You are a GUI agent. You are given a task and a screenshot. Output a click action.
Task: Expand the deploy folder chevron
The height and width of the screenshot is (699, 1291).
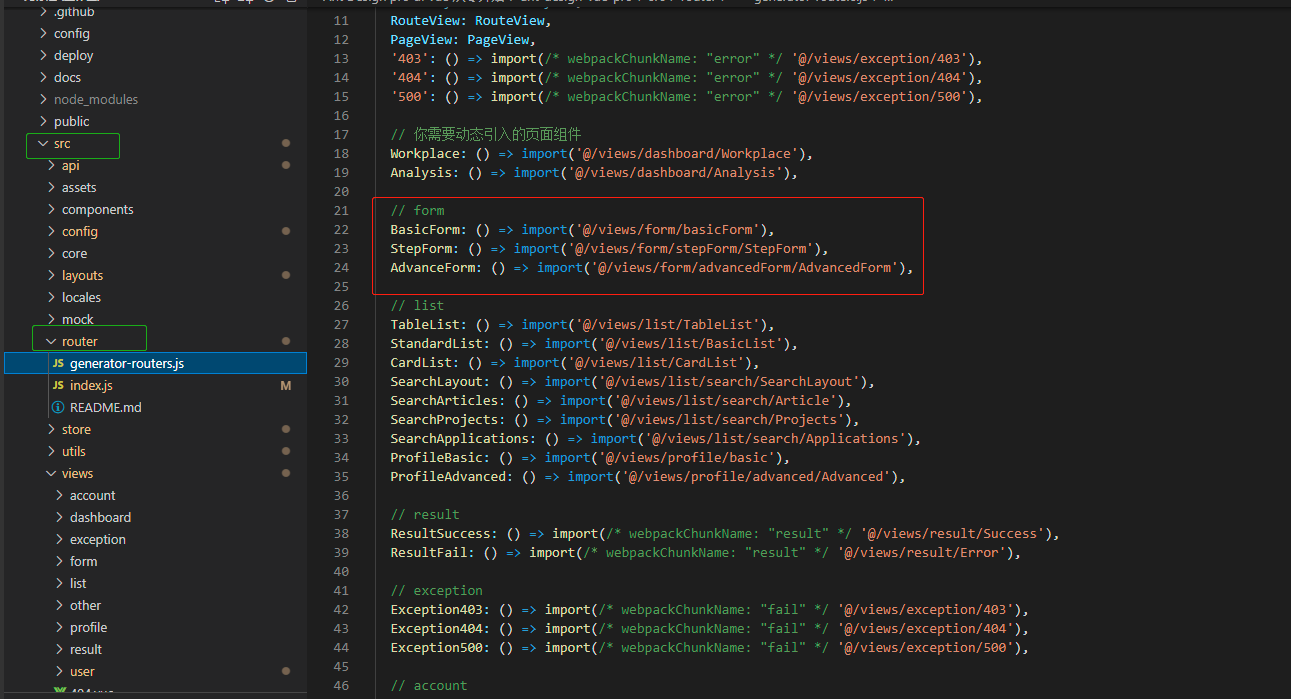(43, 55)
